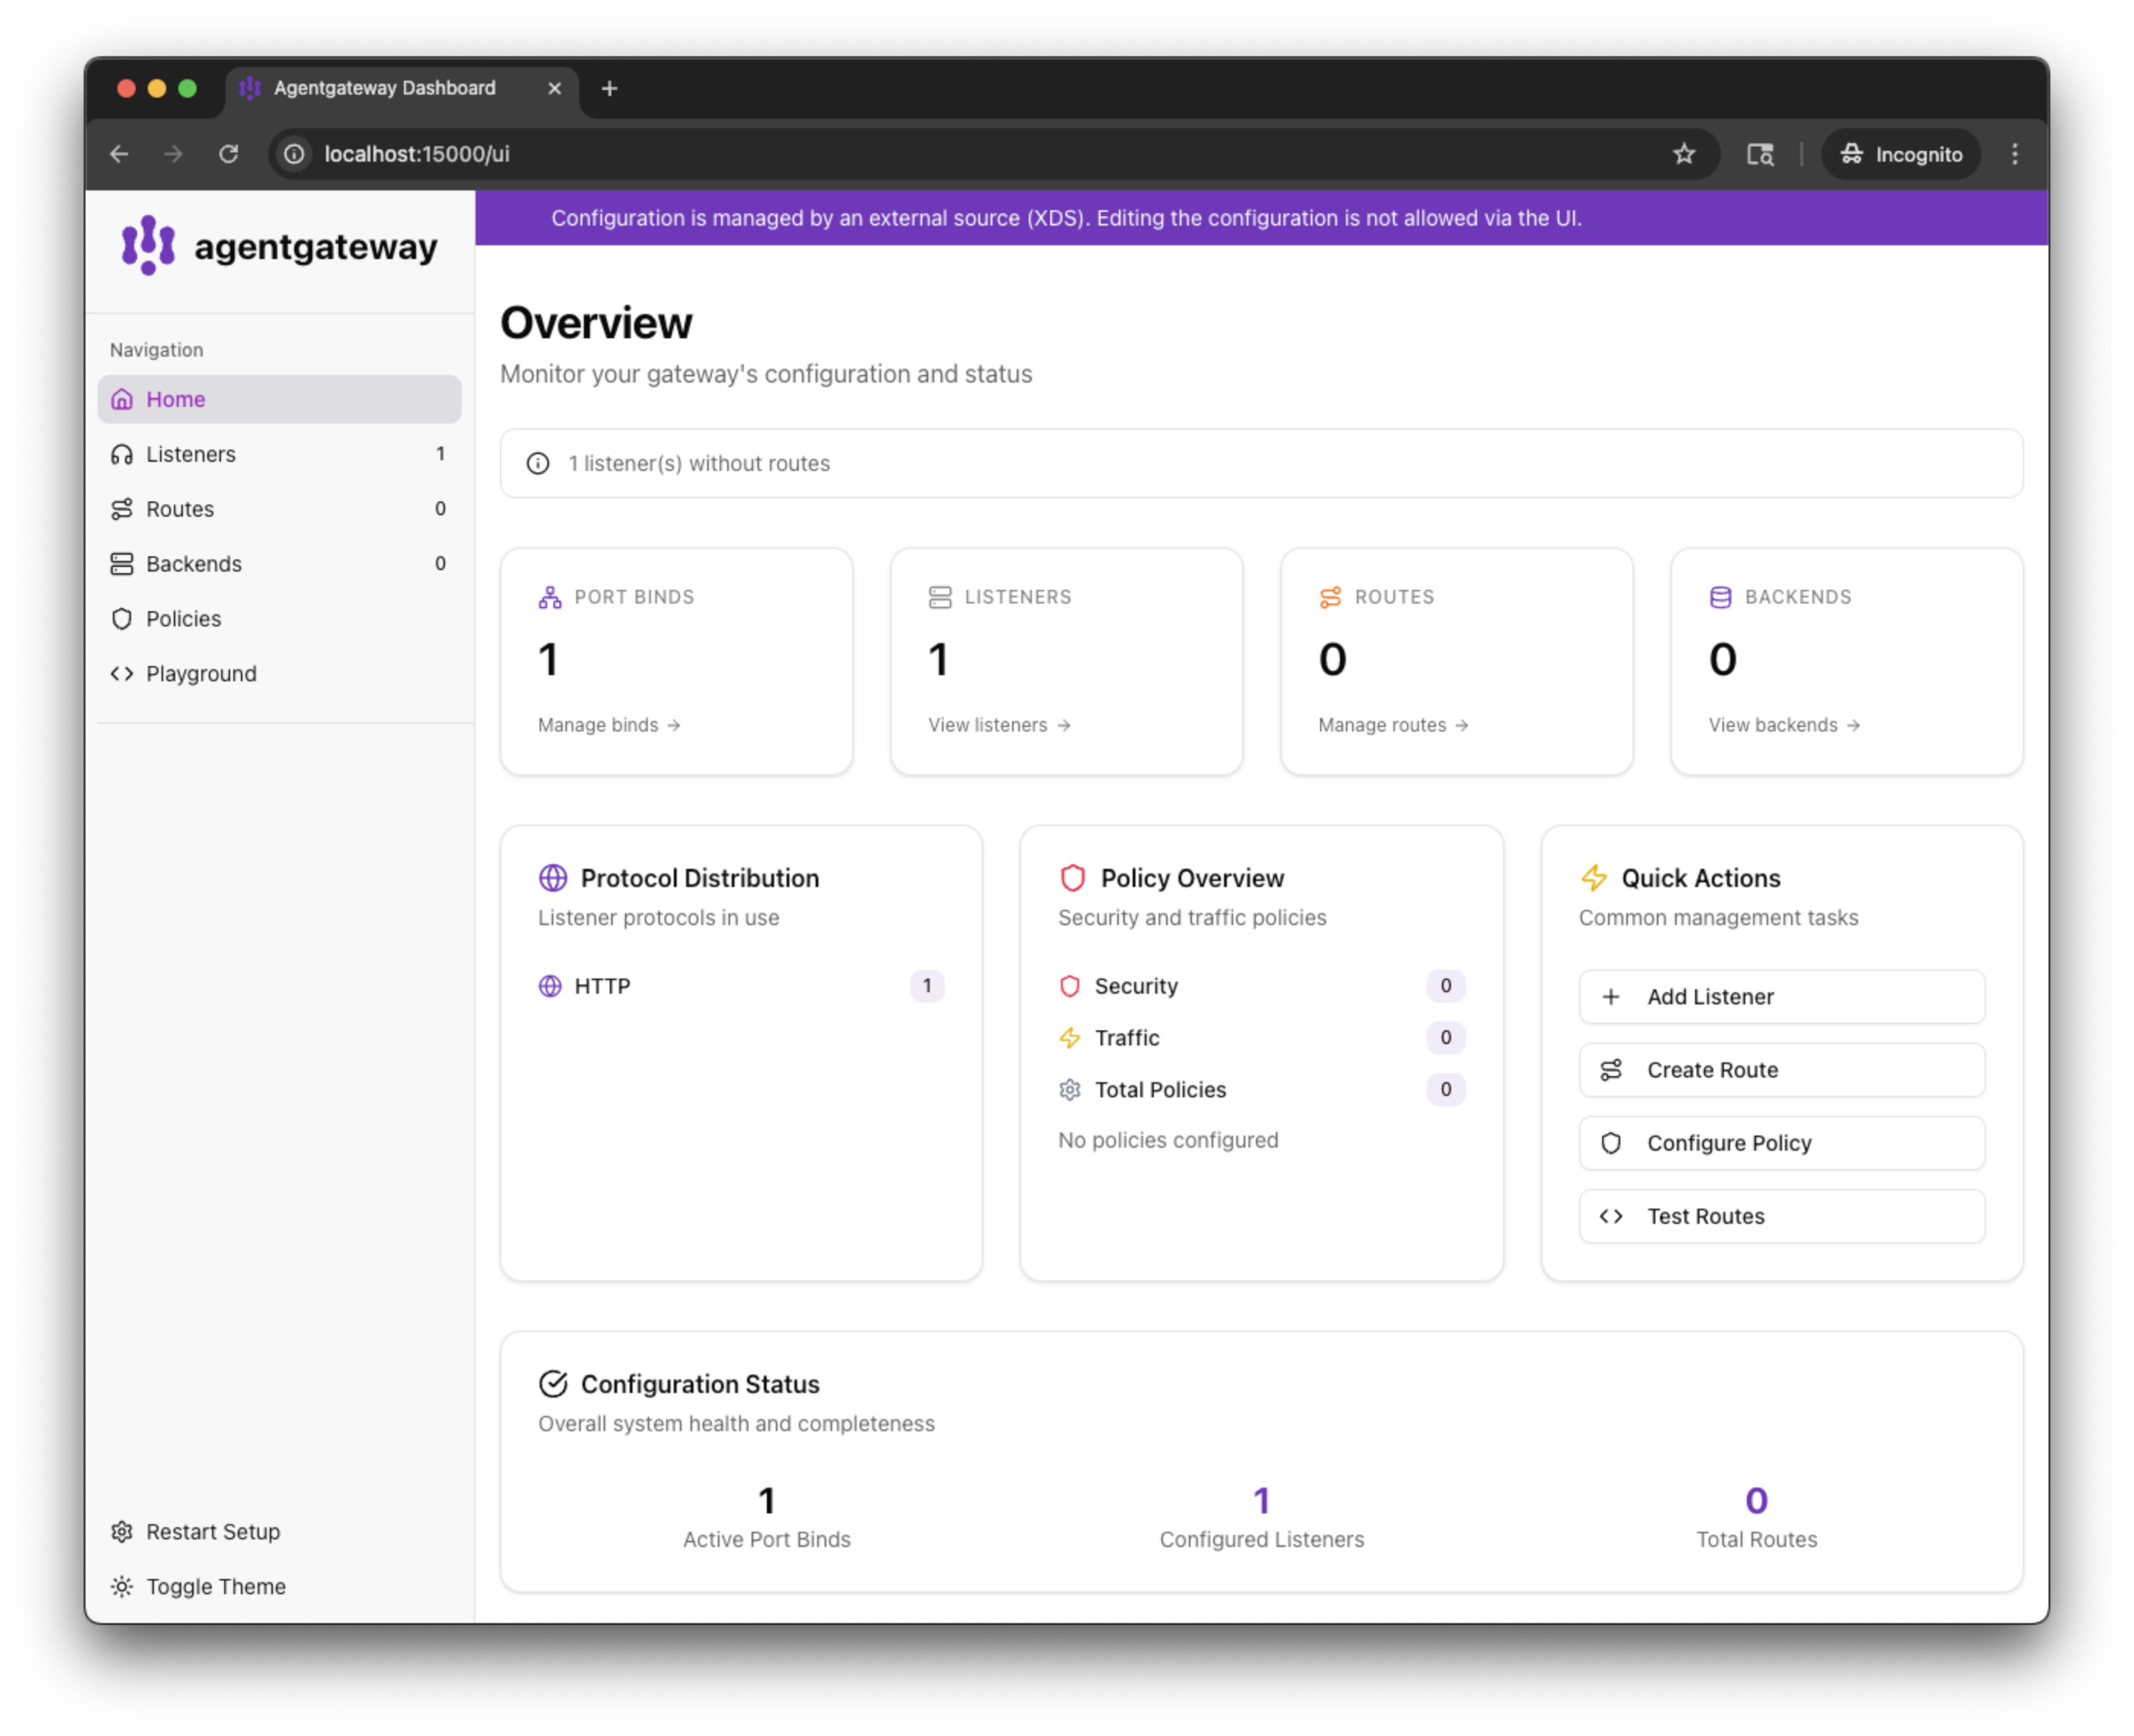Screen dimensions: 2134x1736
Task: Click the site info icon in address bar
Action: click(x=294, y=154)
